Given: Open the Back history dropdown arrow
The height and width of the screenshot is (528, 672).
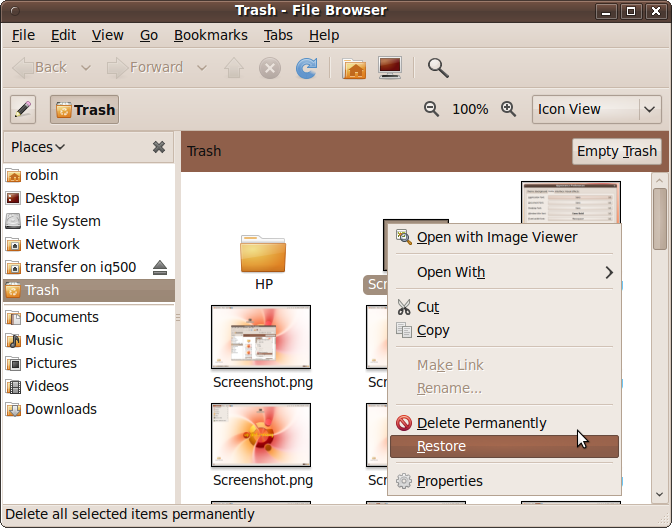Looking at the screenshot, I should [x=86, y=68].
